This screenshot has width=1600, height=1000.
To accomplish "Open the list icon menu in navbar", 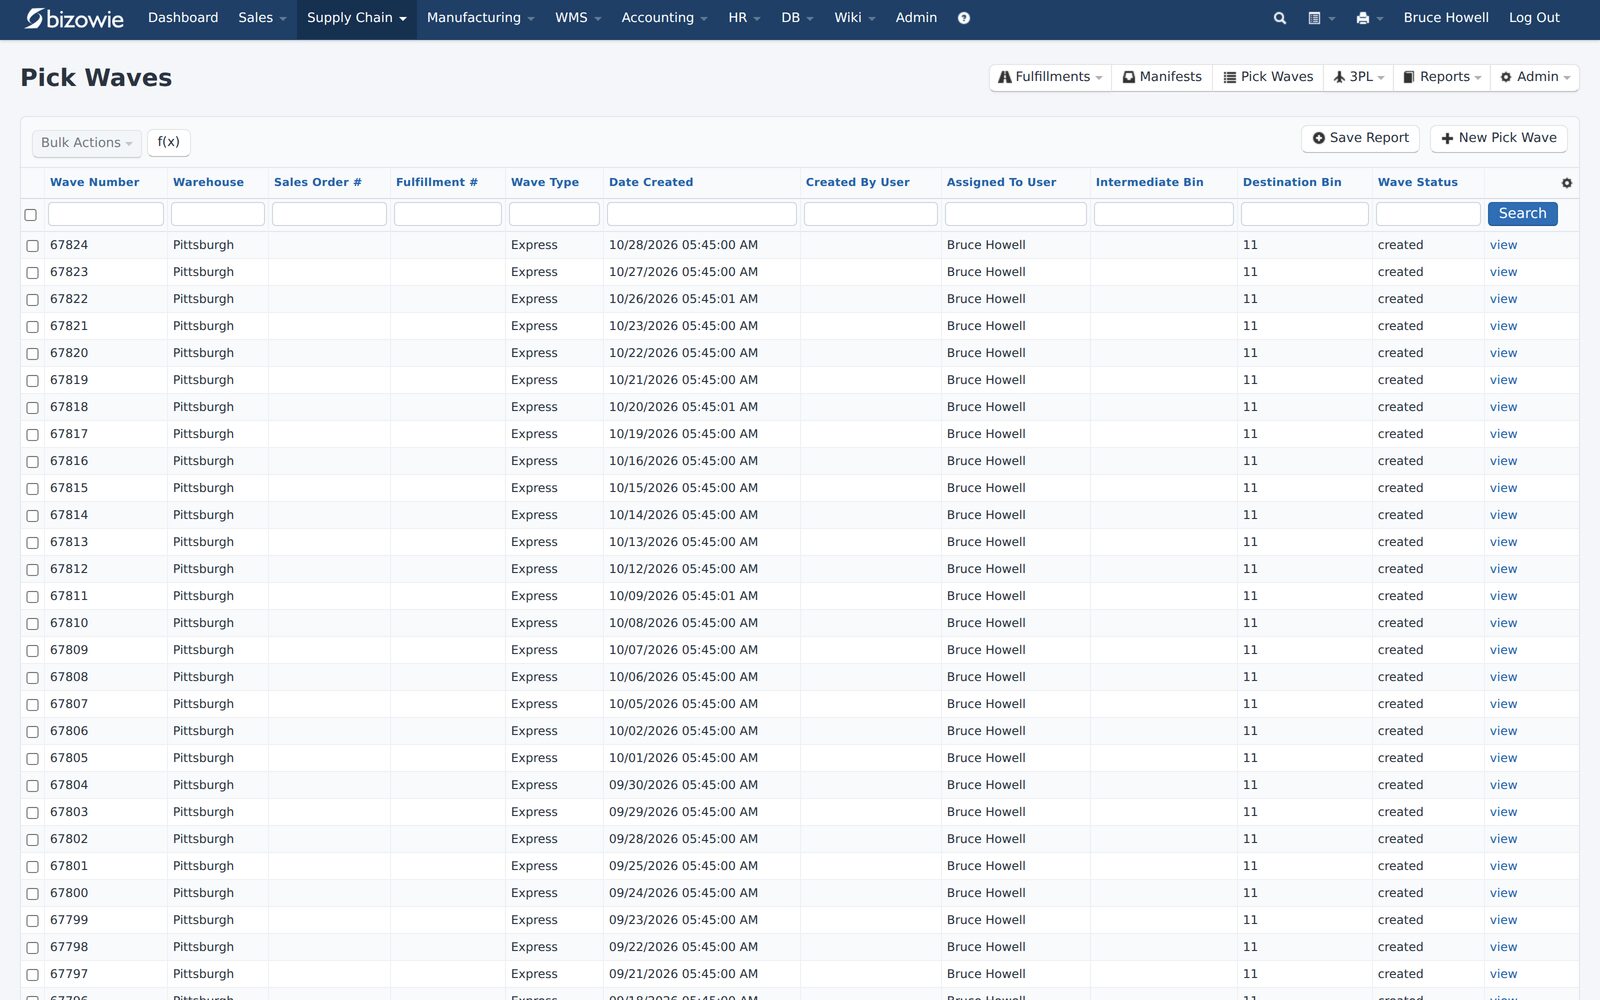I will pos(1321,18).
